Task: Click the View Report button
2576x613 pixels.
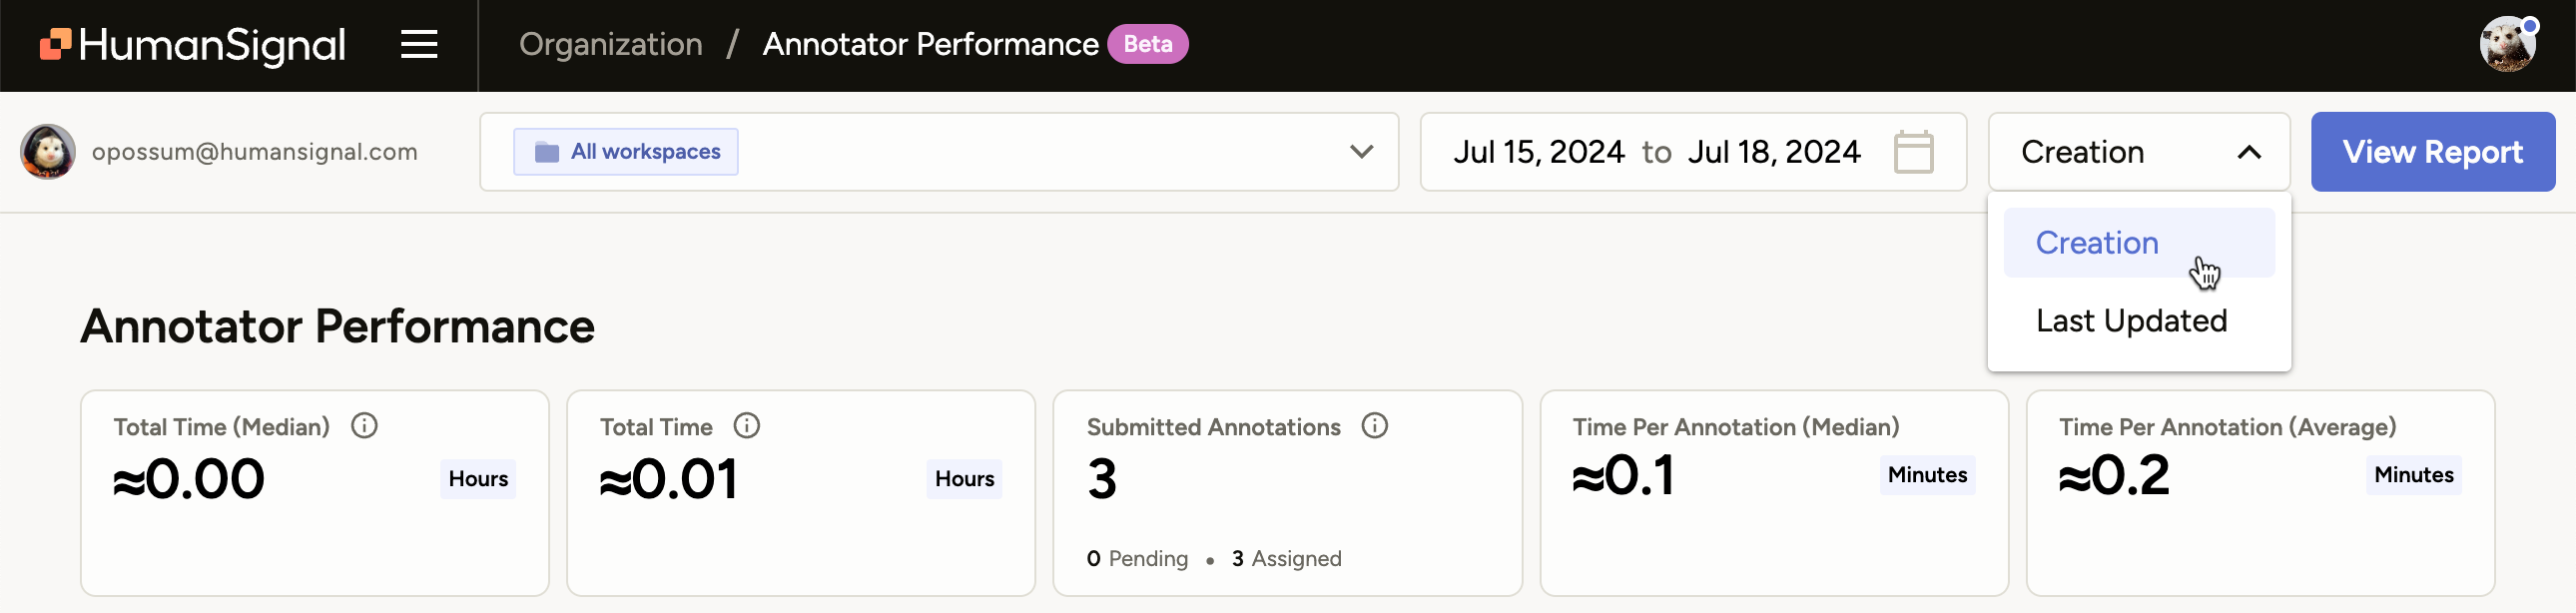Action: (2432, 152)
